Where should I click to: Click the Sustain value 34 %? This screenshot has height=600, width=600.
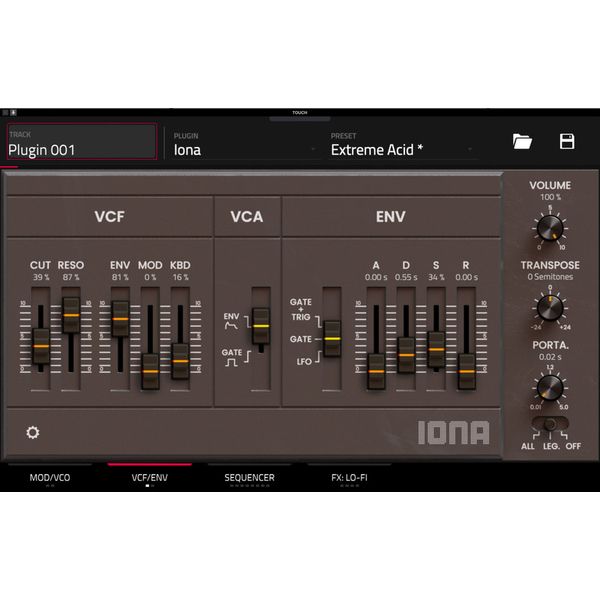pyautogui.click(x=436, y=277)
